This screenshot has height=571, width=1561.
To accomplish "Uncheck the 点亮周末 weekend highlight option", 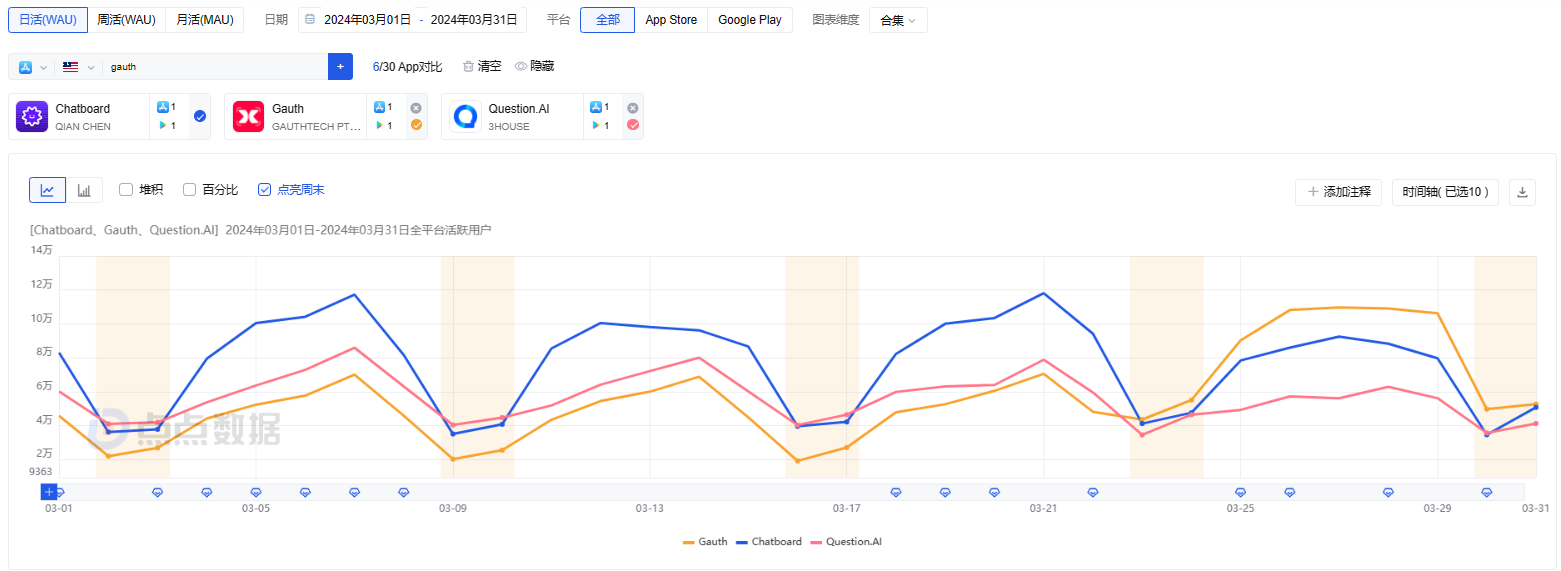I will point(264,190).
